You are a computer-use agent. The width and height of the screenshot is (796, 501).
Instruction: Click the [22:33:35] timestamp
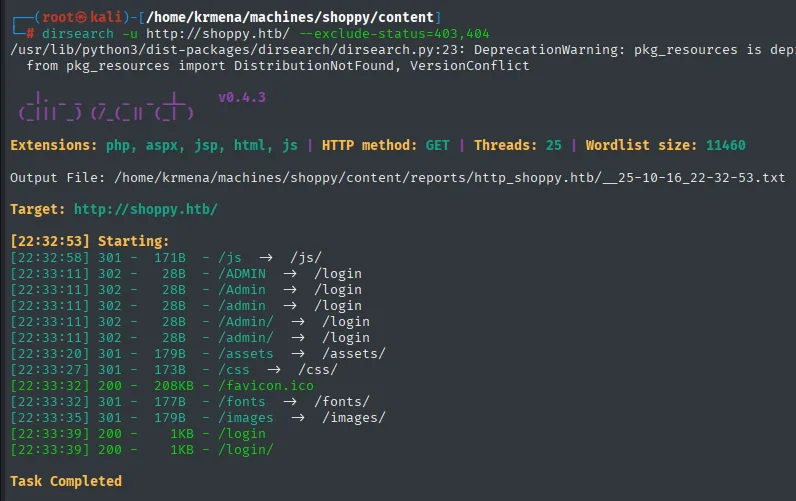point(50,418)
